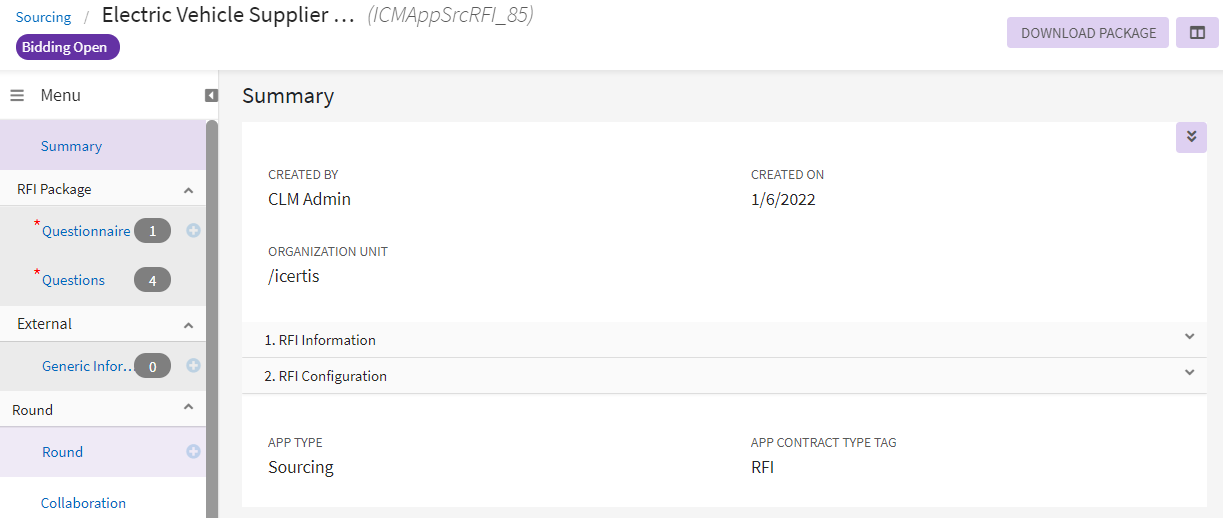Image resolution: width=1223 pixels, height=518 pixels.
Task: Go to Sourcing breadcrumb link
Action: point(43,17)
